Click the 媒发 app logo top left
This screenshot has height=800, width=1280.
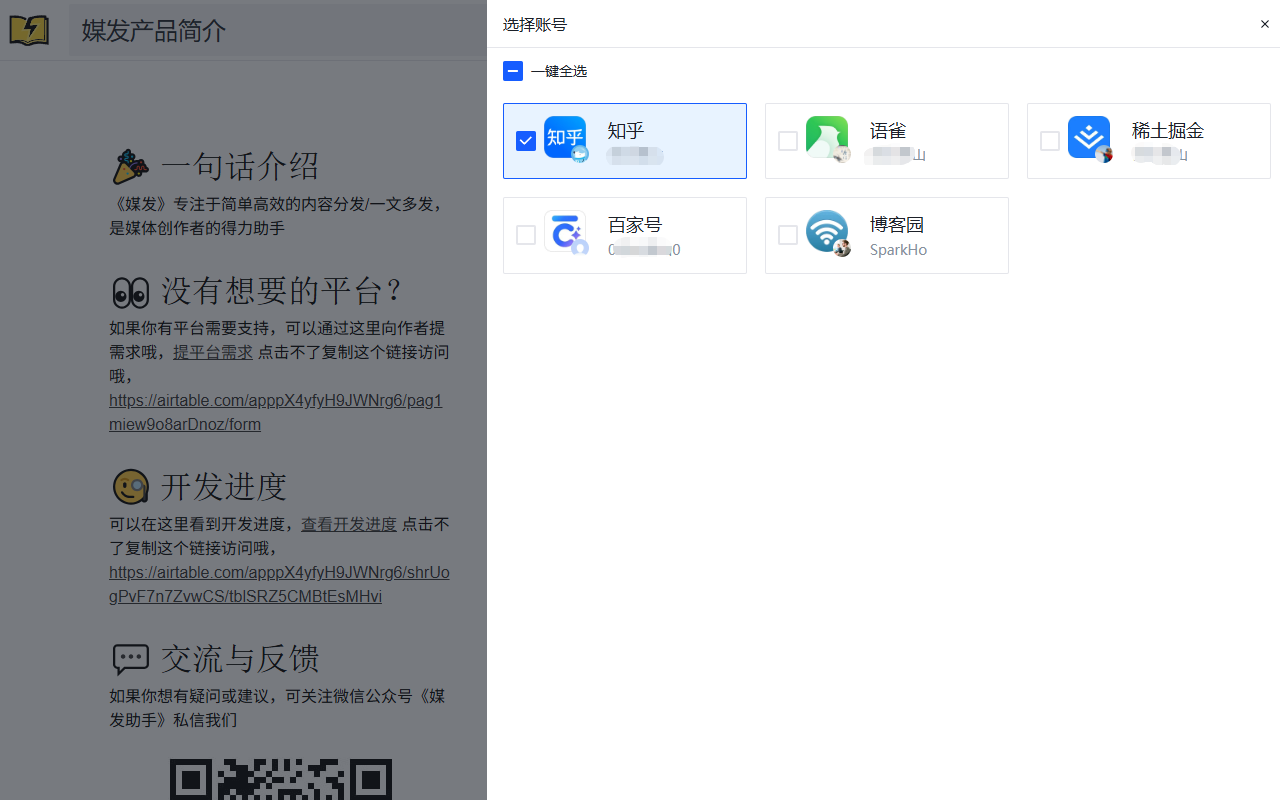point(29,30)
